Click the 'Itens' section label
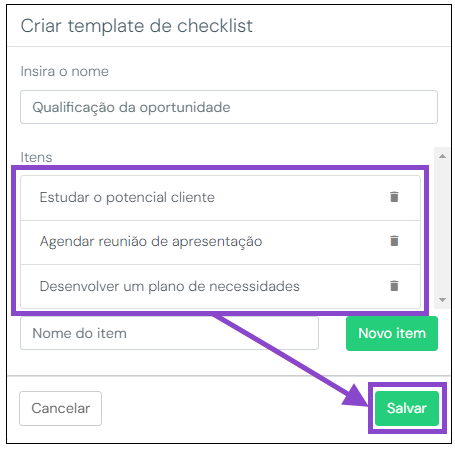This screenshot has height=450, width=455. [36, 157]
